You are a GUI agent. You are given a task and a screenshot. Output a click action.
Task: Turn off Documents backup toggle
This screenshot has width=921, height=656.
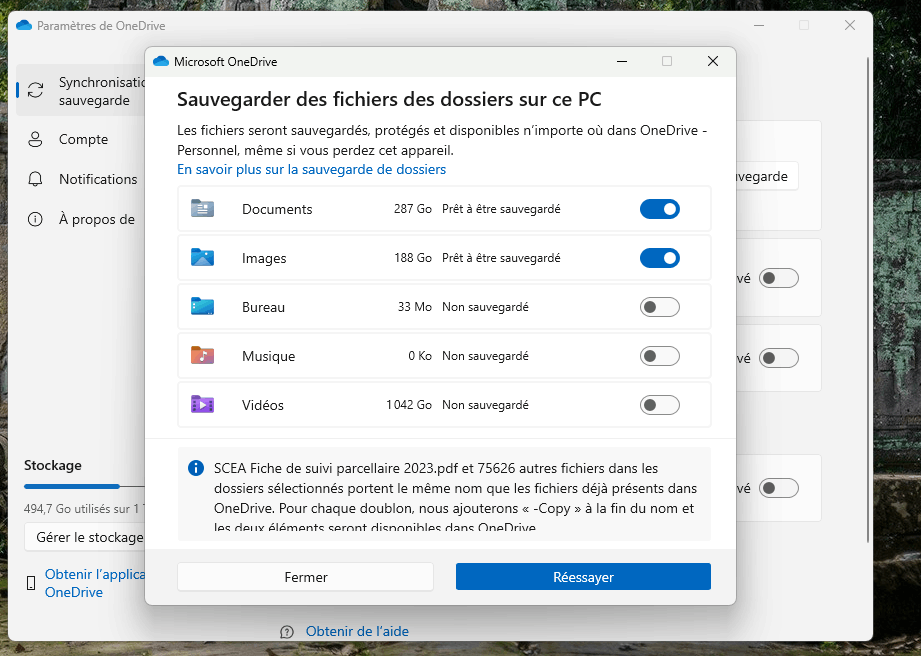click(660, 209)
